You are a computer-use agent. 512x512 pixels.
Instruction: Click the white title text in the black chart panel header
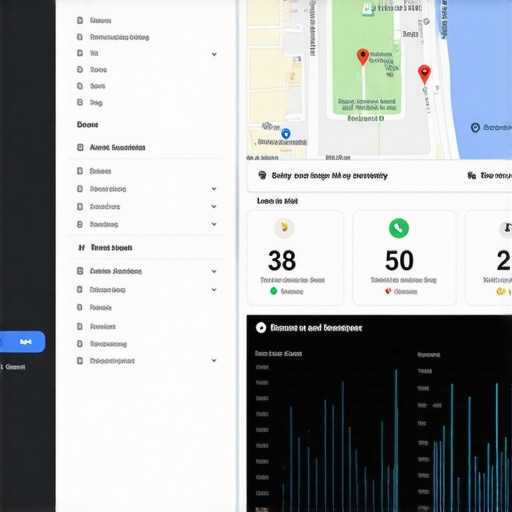(x=316, y=328)
